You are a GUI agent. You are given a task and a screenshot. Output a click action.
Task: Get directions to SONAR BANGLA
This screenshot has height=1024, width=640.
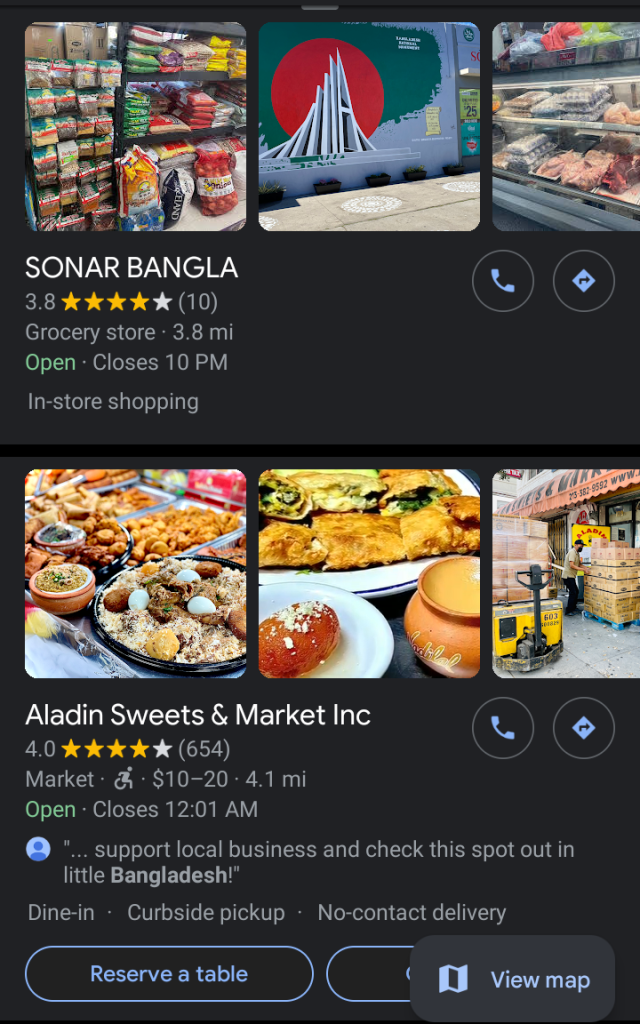coord(584,281)
